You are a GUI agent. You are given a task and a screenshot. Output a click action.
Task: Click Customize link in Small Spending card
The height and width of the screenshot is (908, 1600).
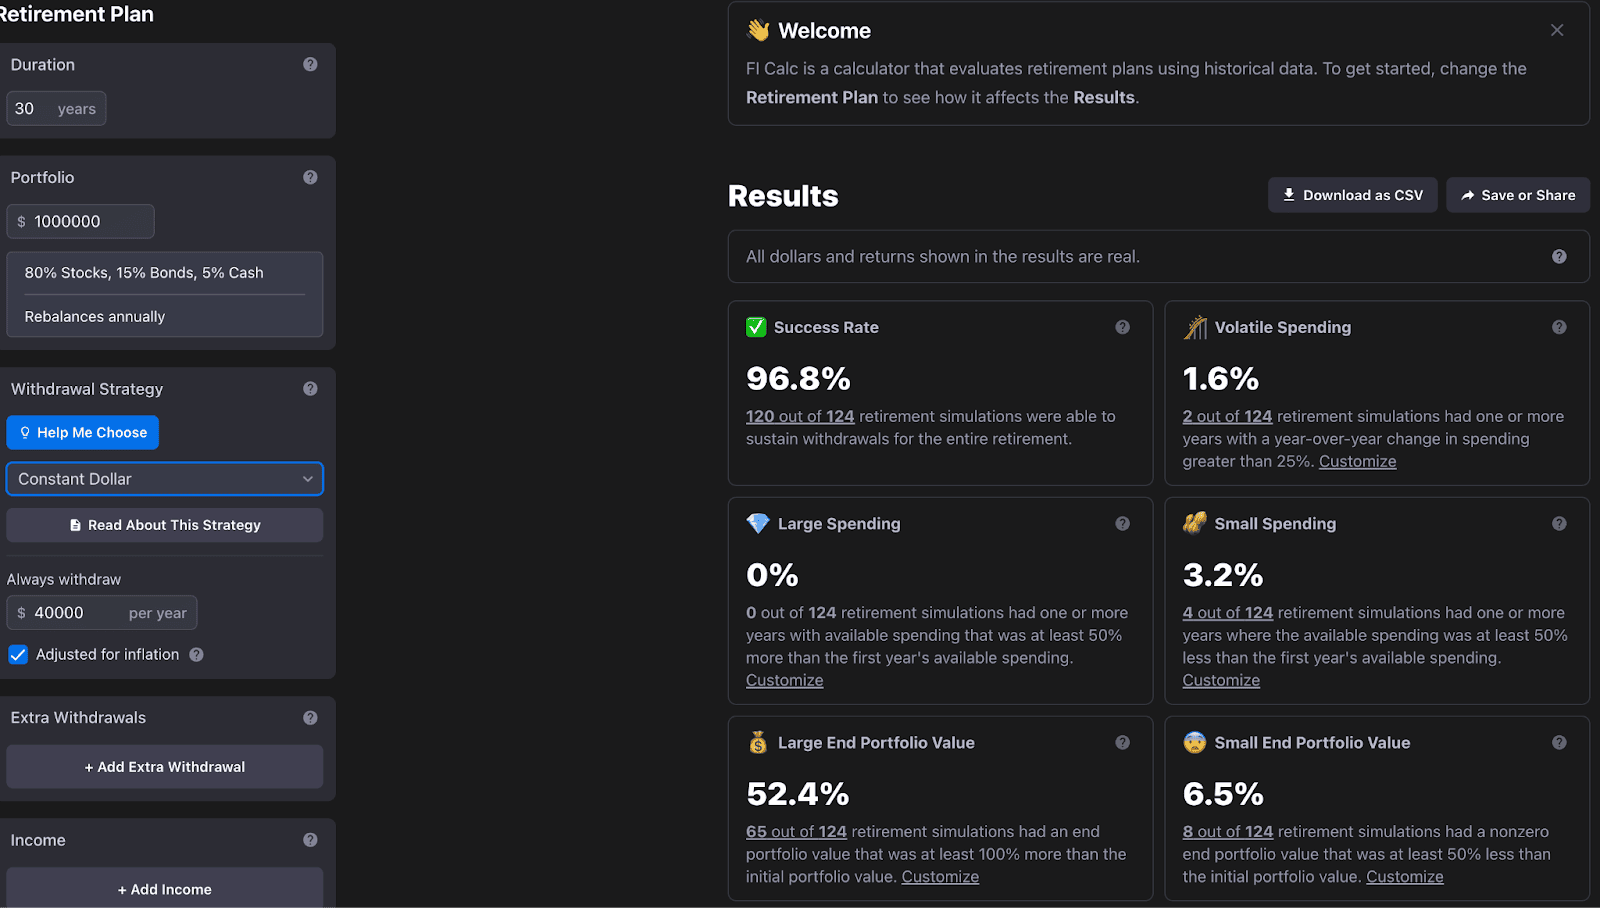(x=1221, y=680)
